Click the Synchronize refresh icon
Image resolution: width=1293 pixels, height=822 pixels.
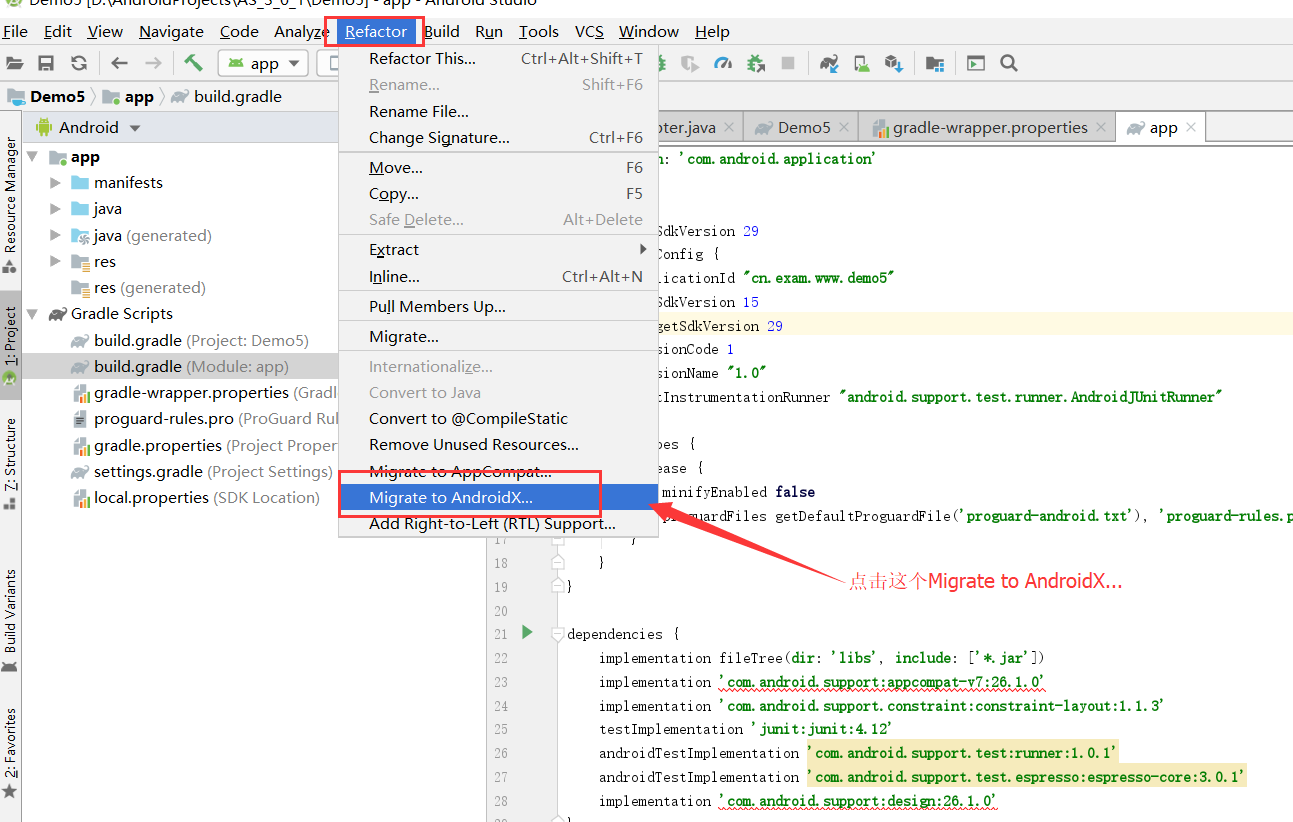[79, 63]
